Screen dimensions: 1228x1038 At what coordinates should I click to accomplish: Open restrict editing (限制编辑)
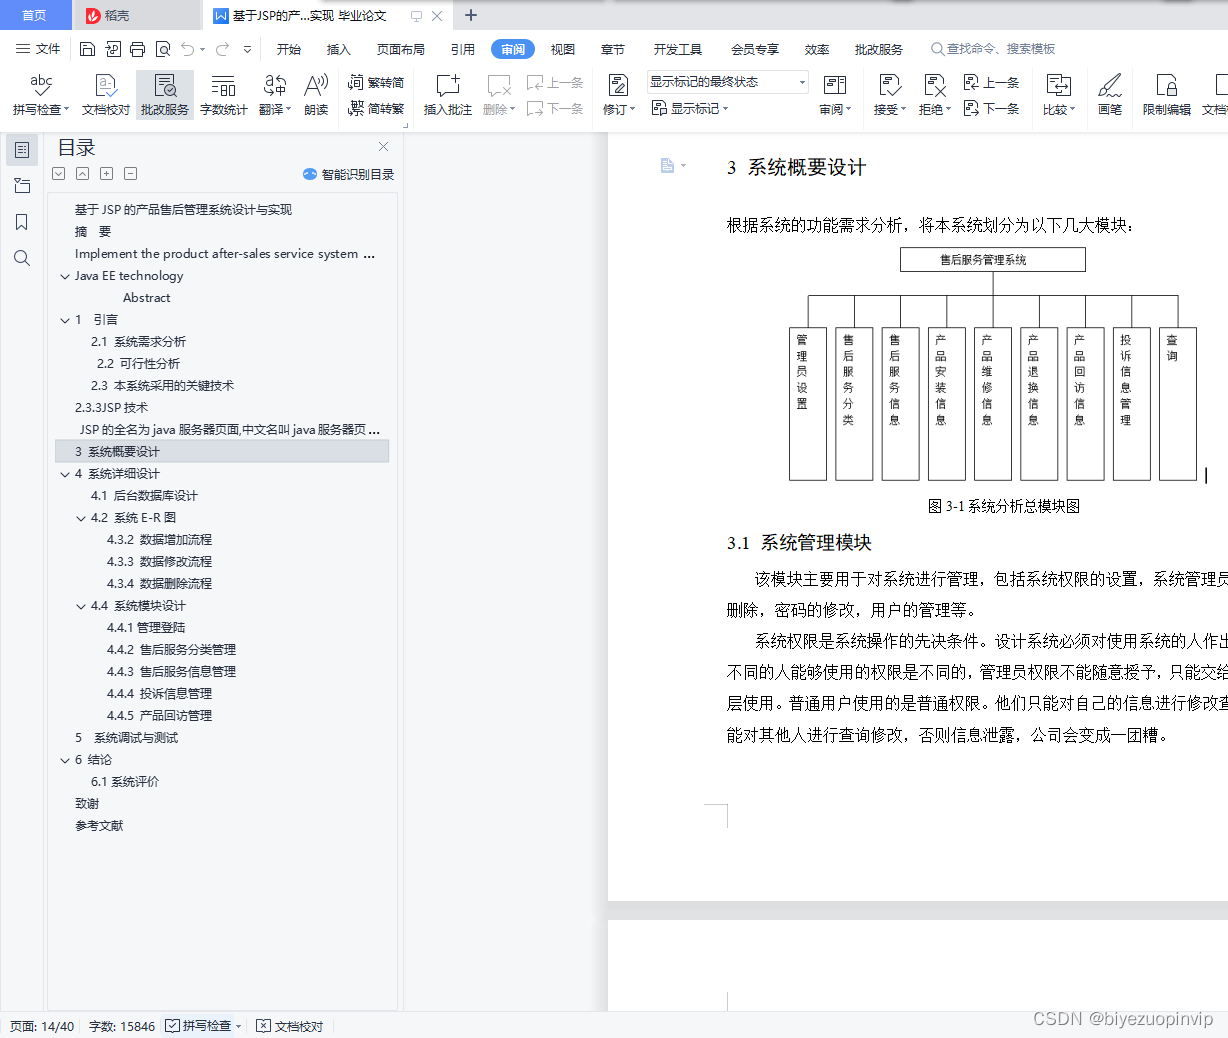[1166, 95]
